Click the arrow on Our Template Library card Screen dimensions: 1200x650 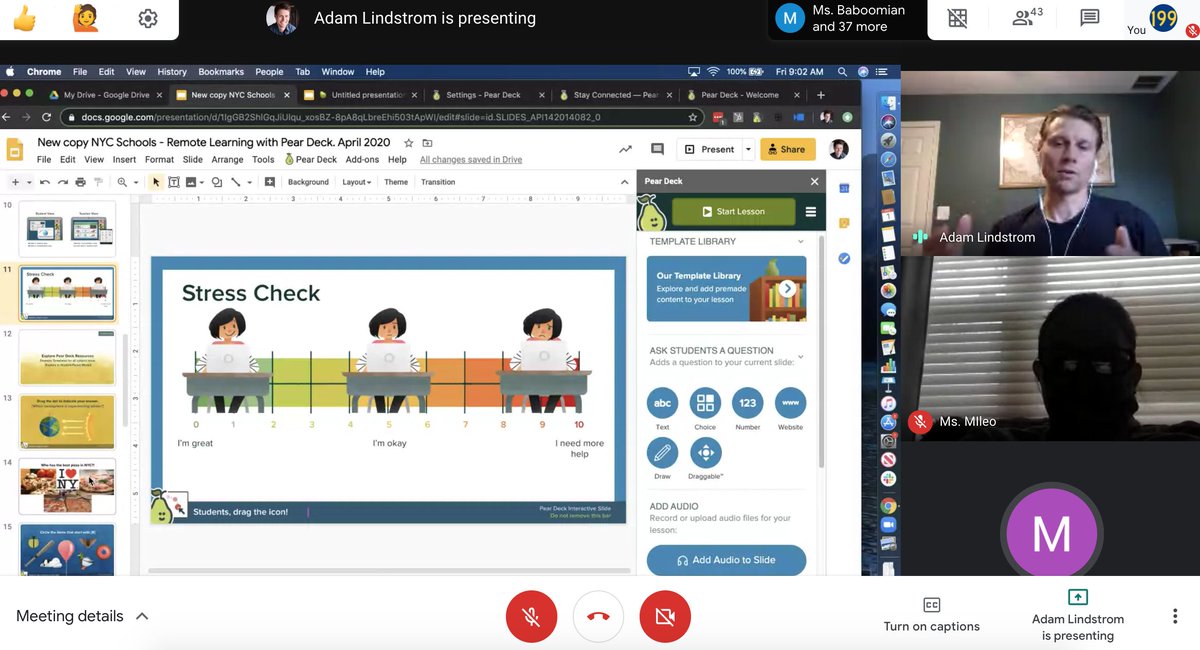(x=788, y=288)
